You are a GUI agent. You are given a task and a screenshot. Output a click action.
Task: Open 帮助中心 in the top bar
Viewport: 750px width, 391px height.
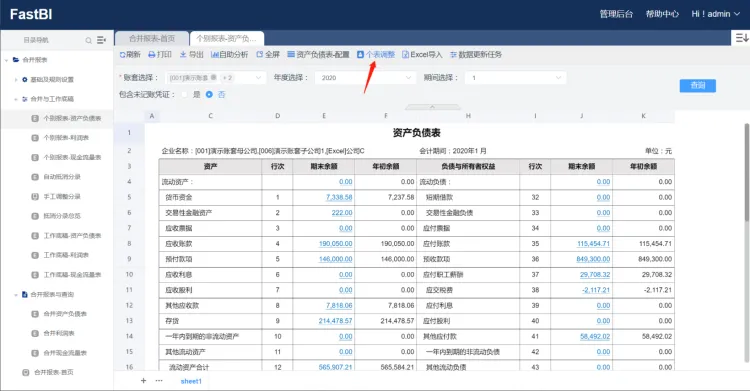point(662,14)
